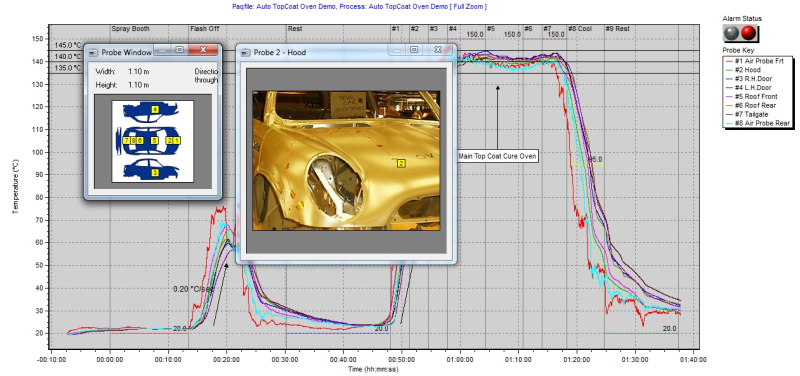Click the #3 zone label

click(433, 29)
